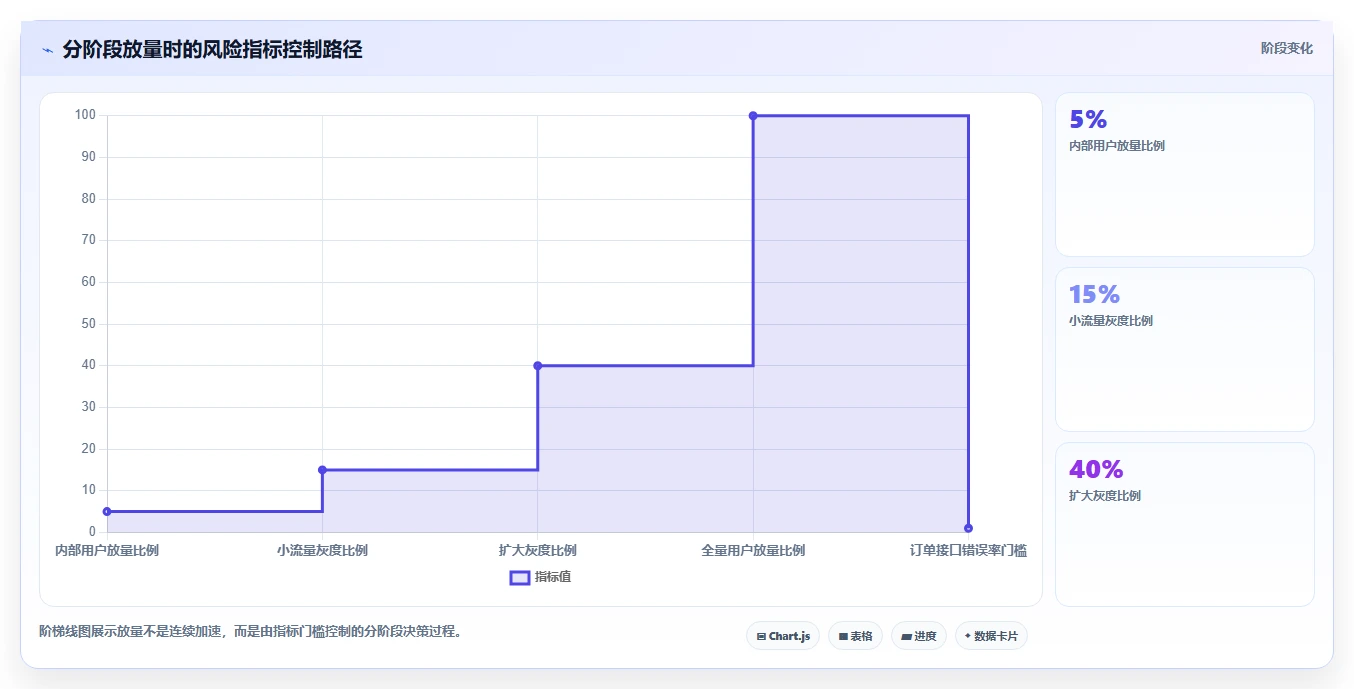Click the x-axis label 内部用户放量比例
Screen dimensions: 1354x689
[x=107, y=550]
